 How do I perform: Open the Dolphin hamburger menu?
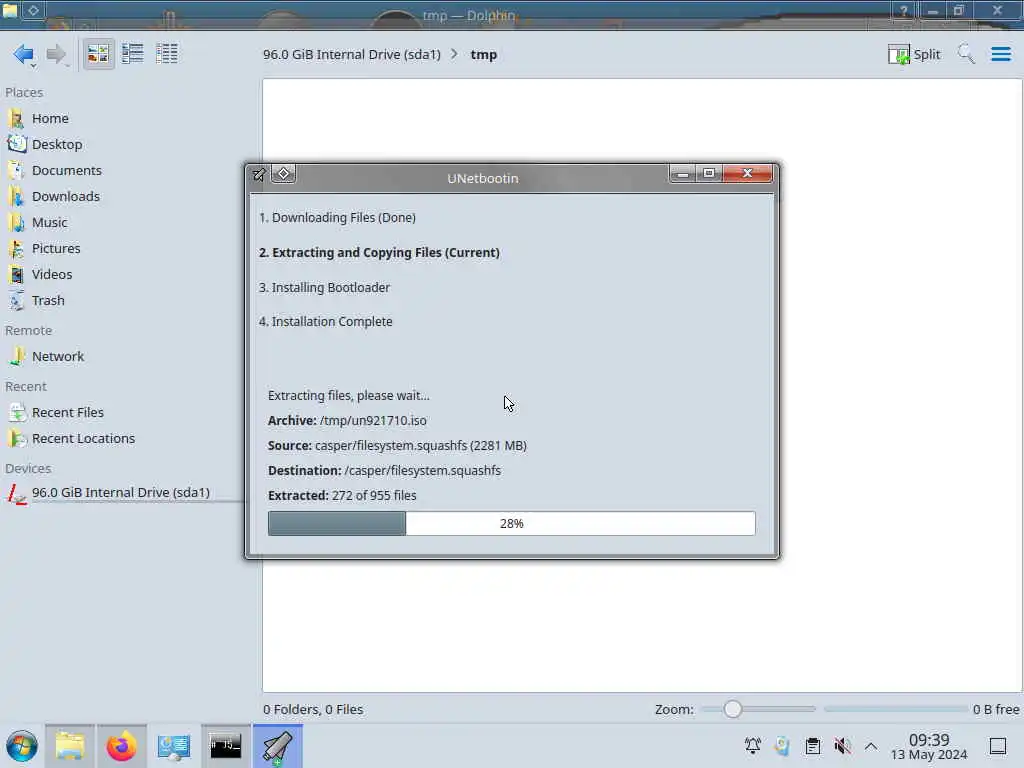click(x=1000, y=54)
